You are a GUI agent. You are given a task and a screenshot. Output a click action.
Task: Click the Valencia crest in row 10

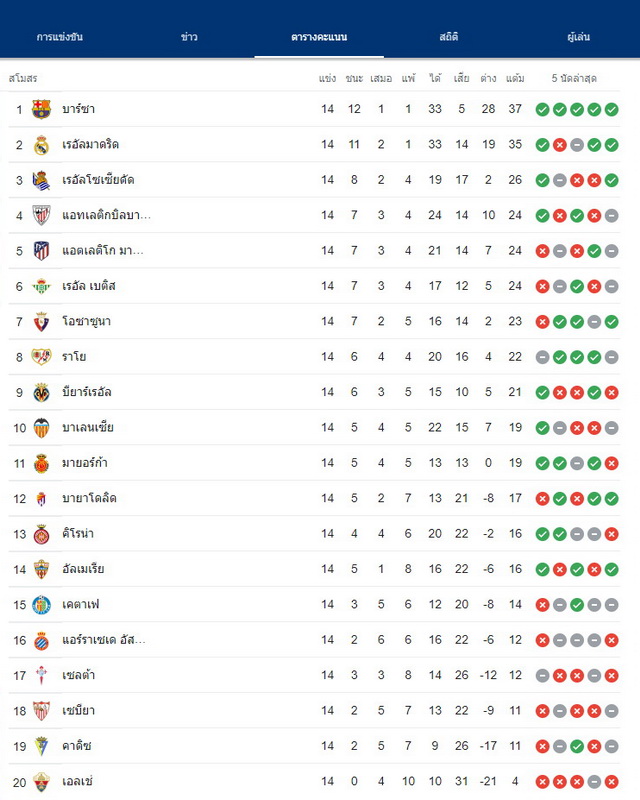click(x=41, y=428)
